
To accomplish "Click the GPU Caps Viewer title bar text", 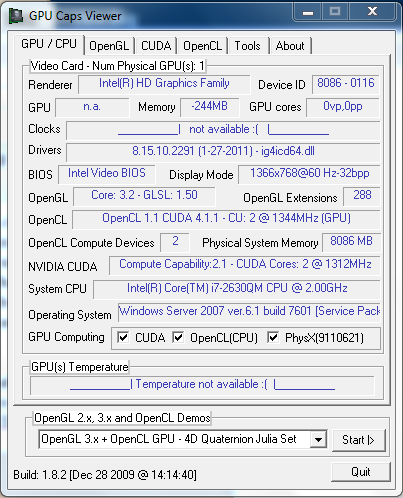I will click(x=75, y=16).
